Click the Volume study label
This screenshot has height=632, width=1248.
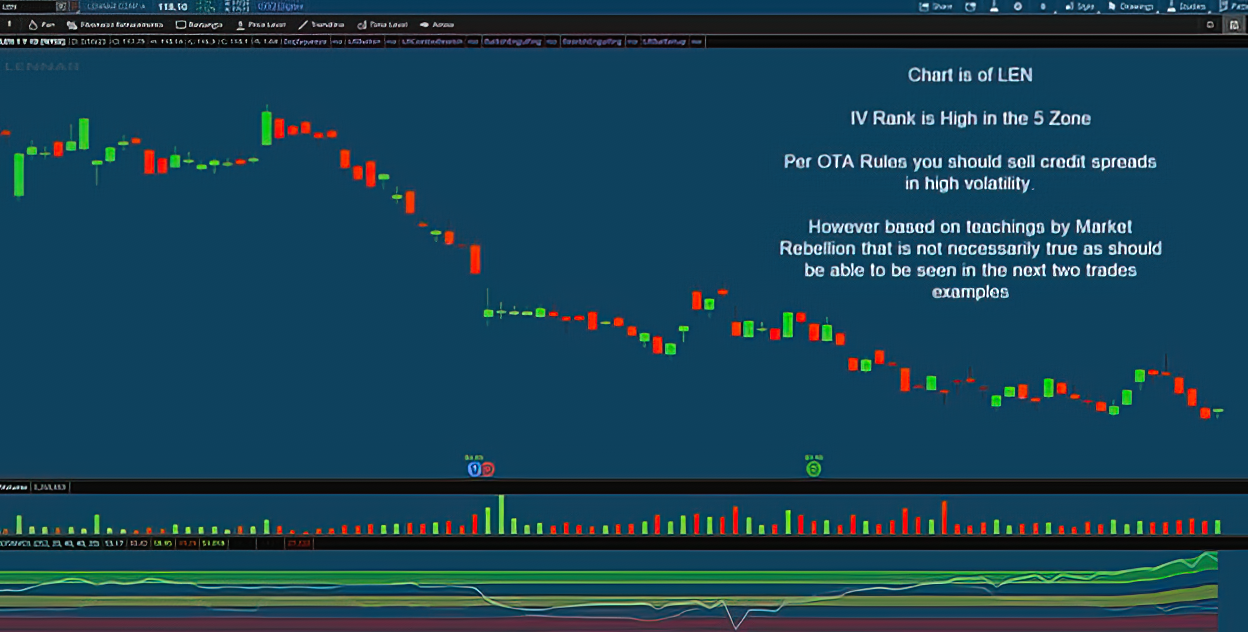pos(14,487)
